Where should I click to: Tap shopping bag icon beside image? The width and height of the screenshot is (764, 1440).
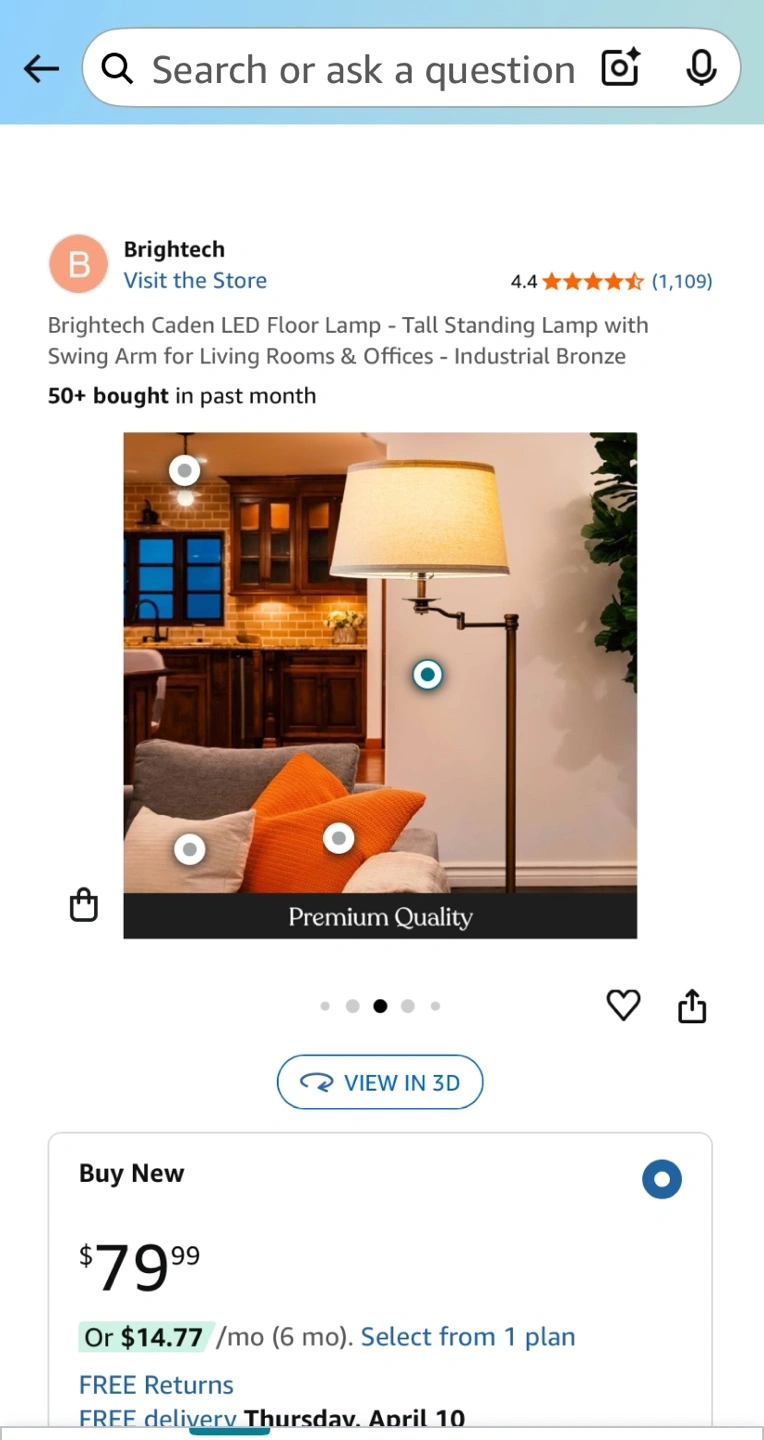84,904
